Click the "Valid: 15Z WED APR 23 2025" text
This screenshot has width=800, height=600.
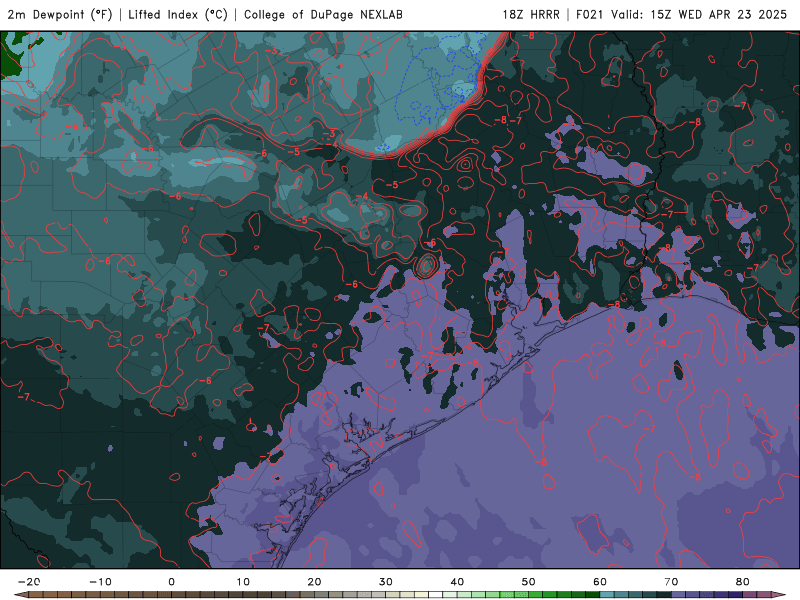pos(699,15)
